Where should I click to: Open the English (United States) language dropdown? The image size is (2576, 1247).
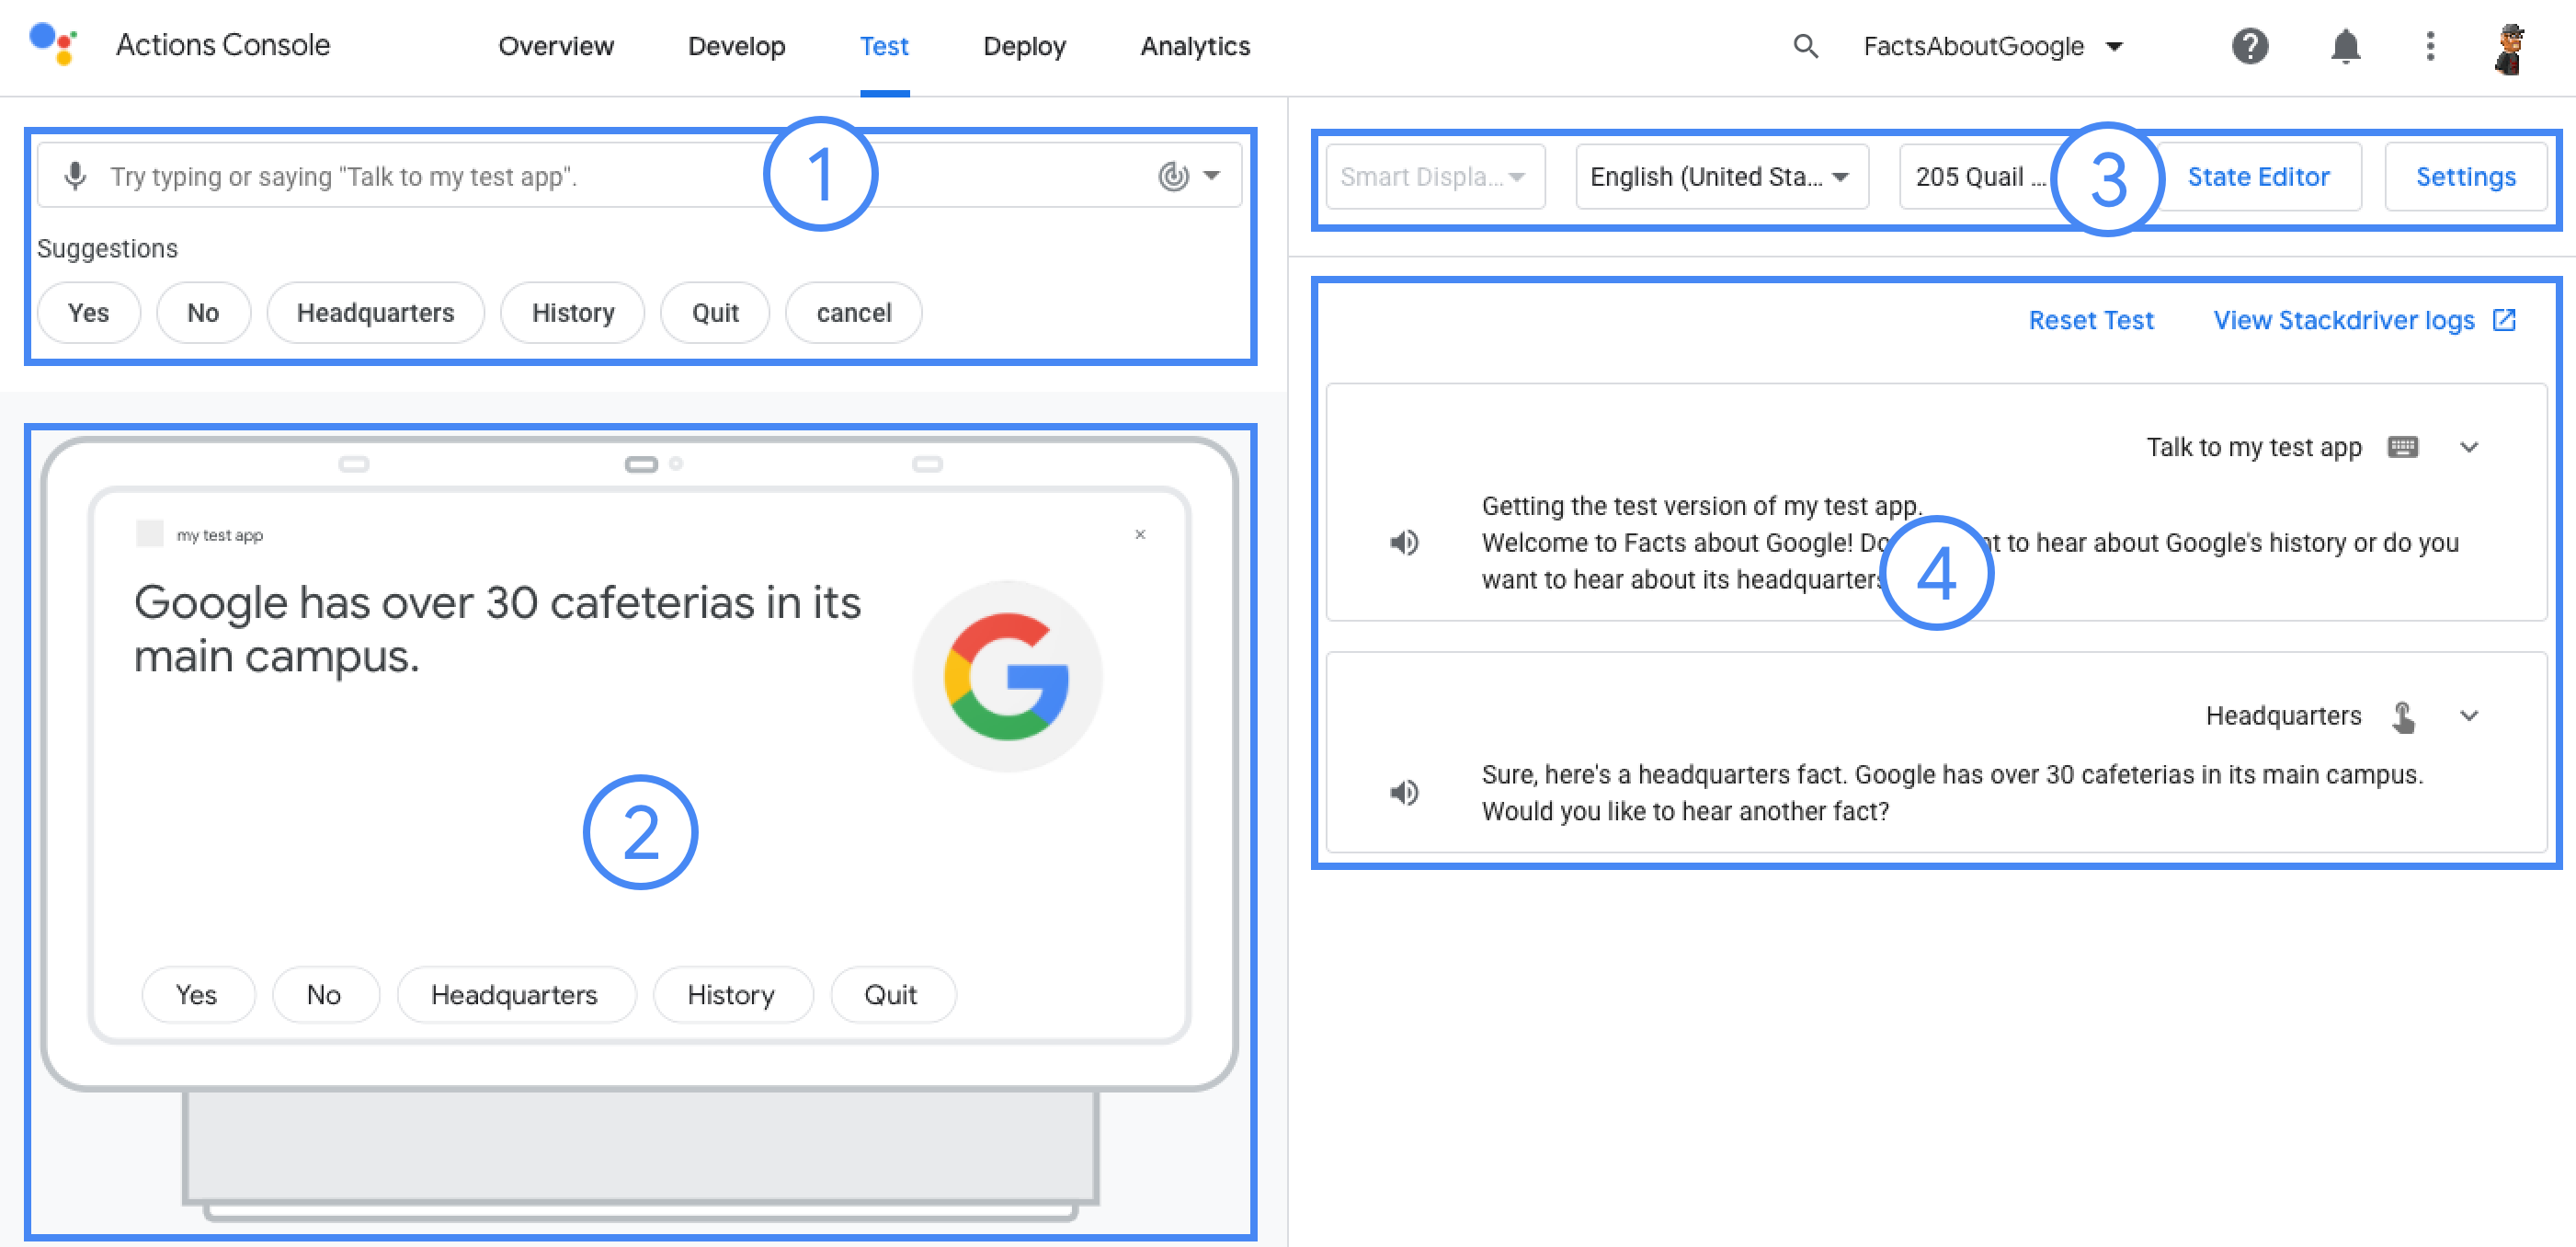[x=1720, y=177]
